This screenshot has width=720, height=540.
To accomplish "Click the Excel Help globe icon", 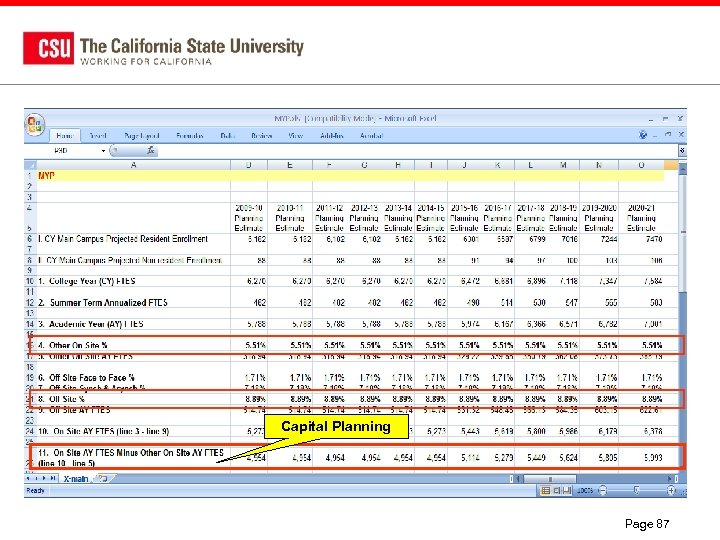I will tap(643, 135).
